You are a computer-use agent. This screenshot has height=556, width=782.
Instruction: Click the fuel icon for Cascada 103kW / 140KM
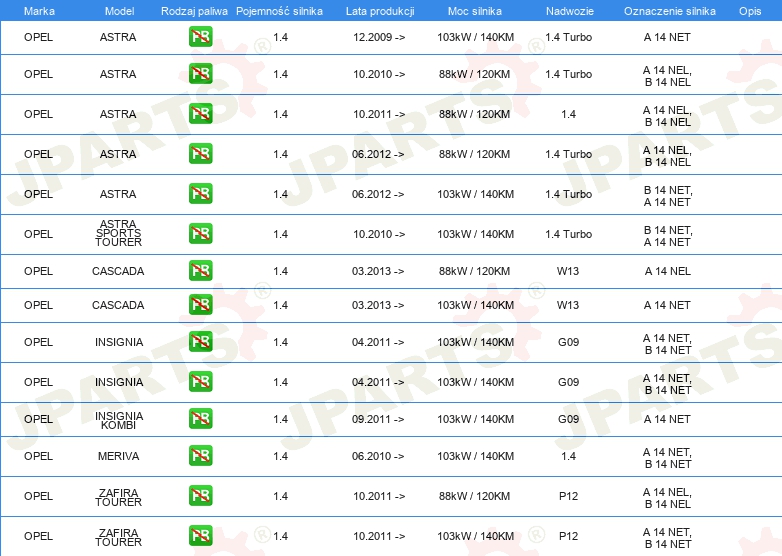tap(200, 305)
